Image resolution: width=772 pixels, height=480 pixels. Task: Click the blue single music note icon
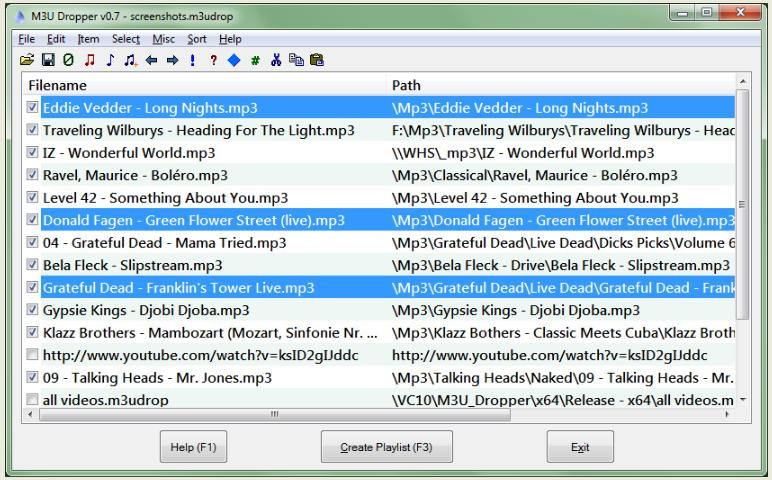click(110, 60)
